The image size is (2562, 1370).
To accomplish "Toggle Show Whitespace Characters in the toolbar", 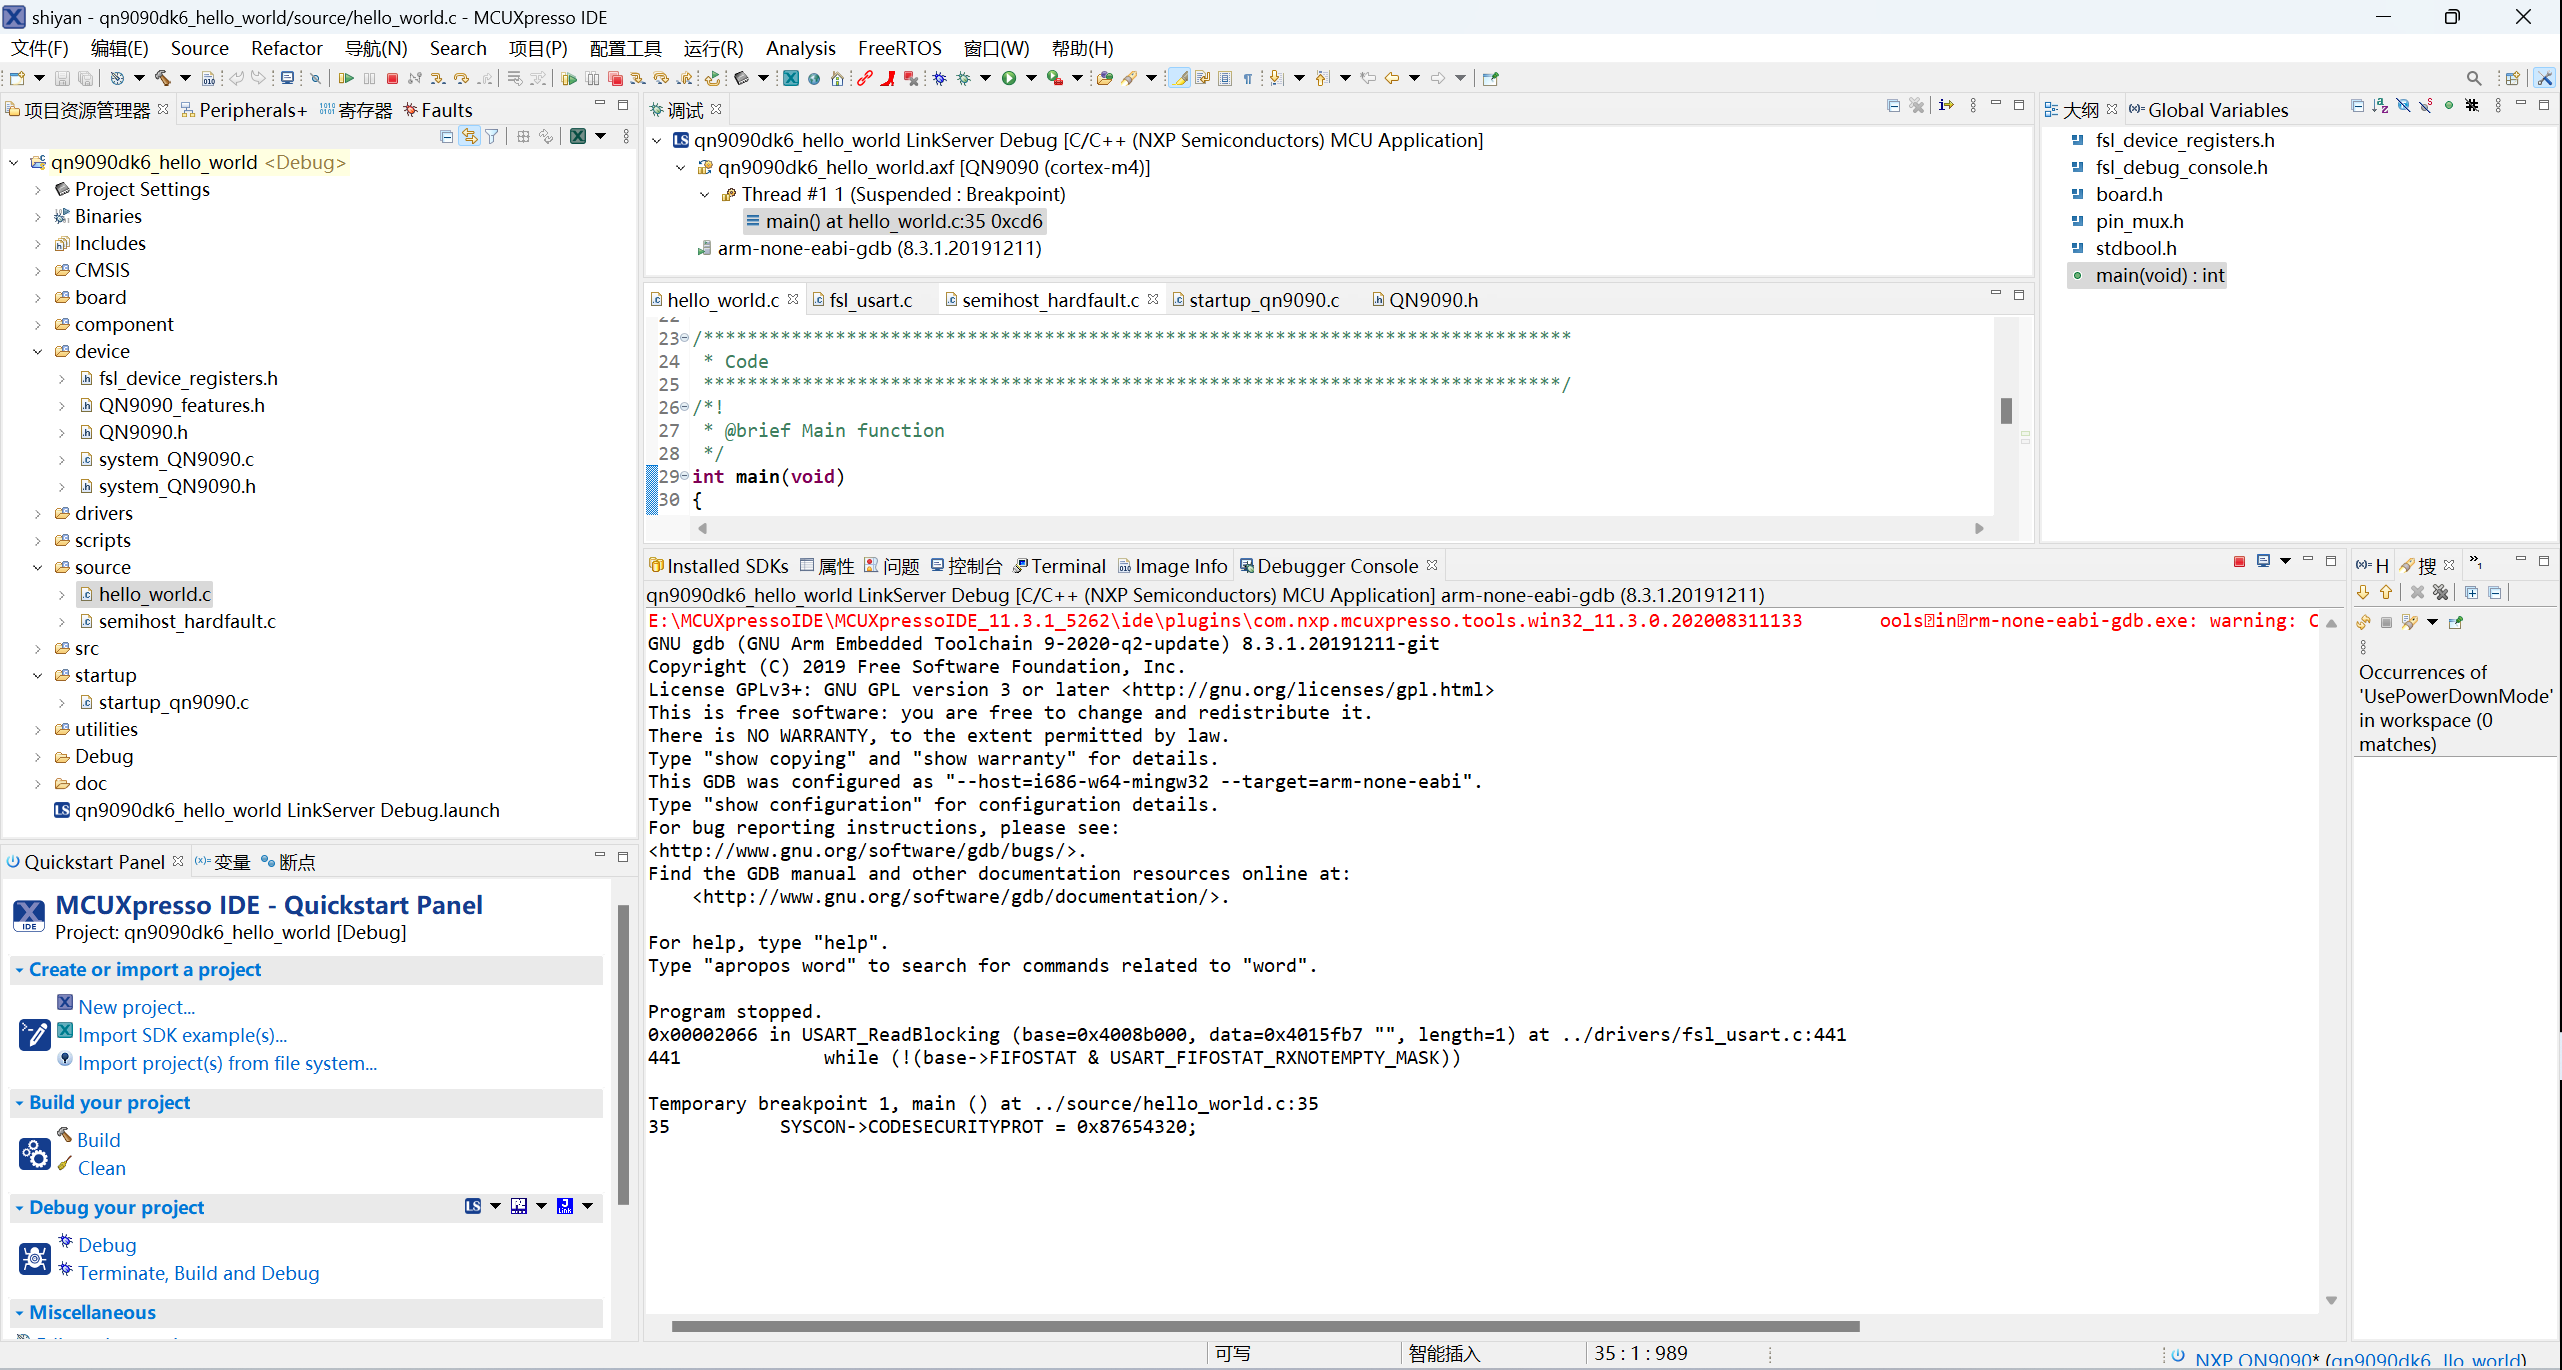I will tap(1247, 77).
